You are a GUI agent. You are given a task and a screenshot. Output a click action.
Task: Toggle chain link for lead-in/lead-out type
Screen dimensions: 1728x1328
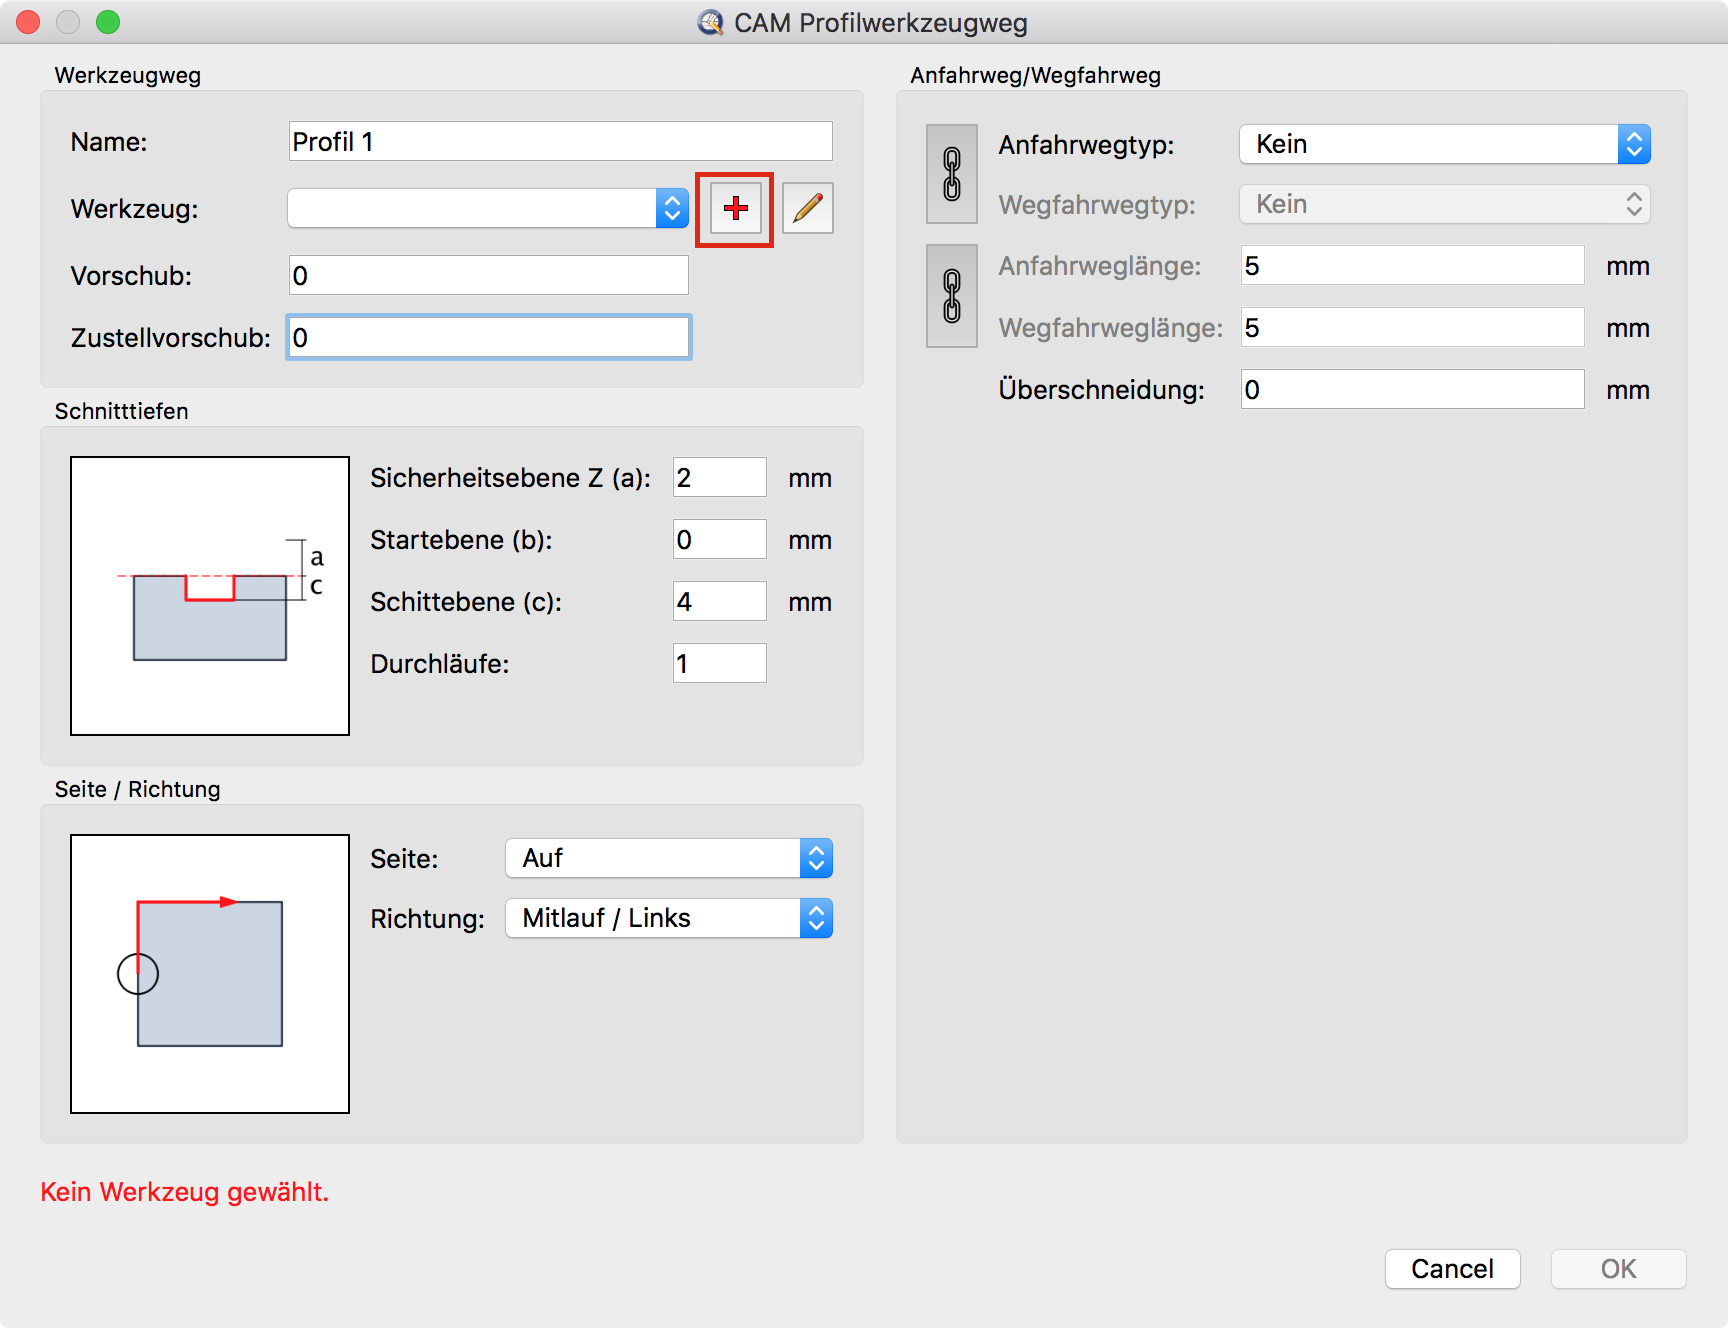click(952, 174)
